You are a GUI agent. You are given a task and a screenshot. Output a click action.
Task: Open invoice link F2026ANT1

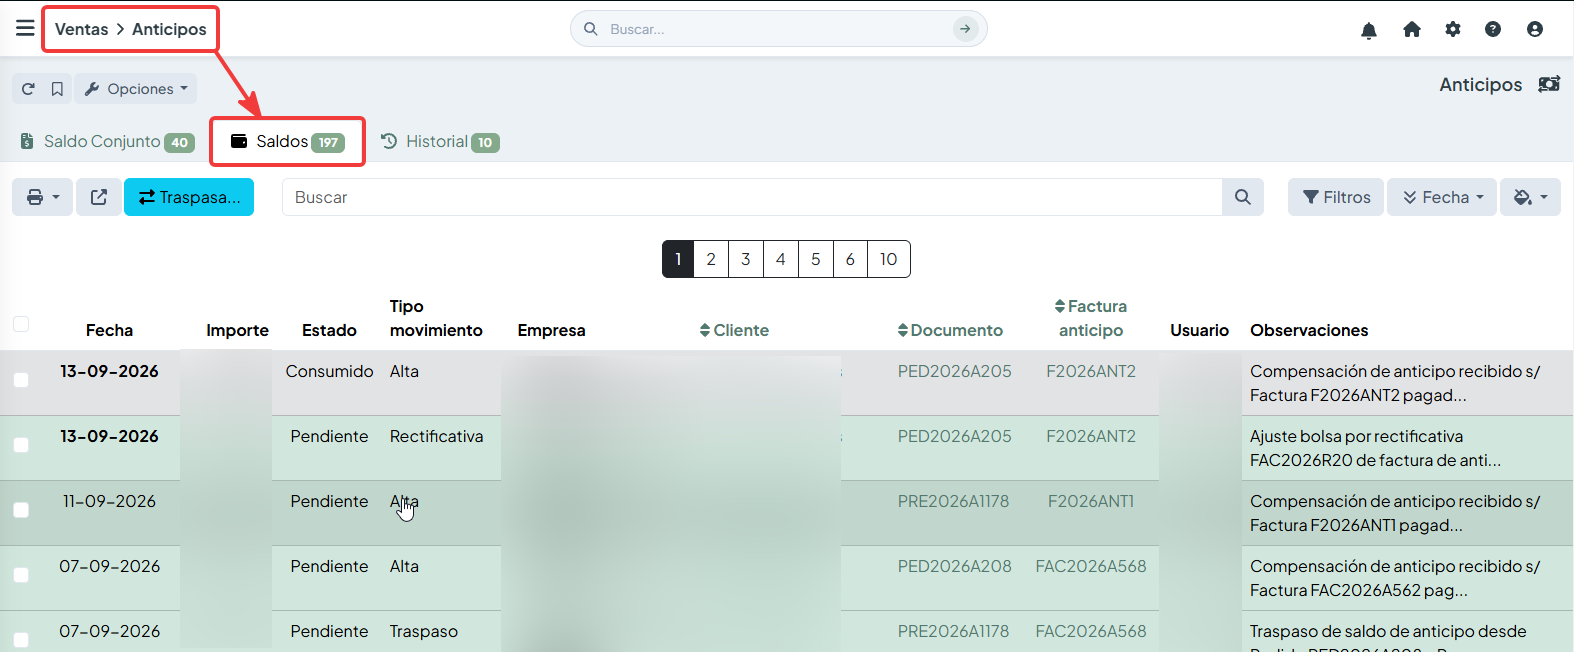1091,501
